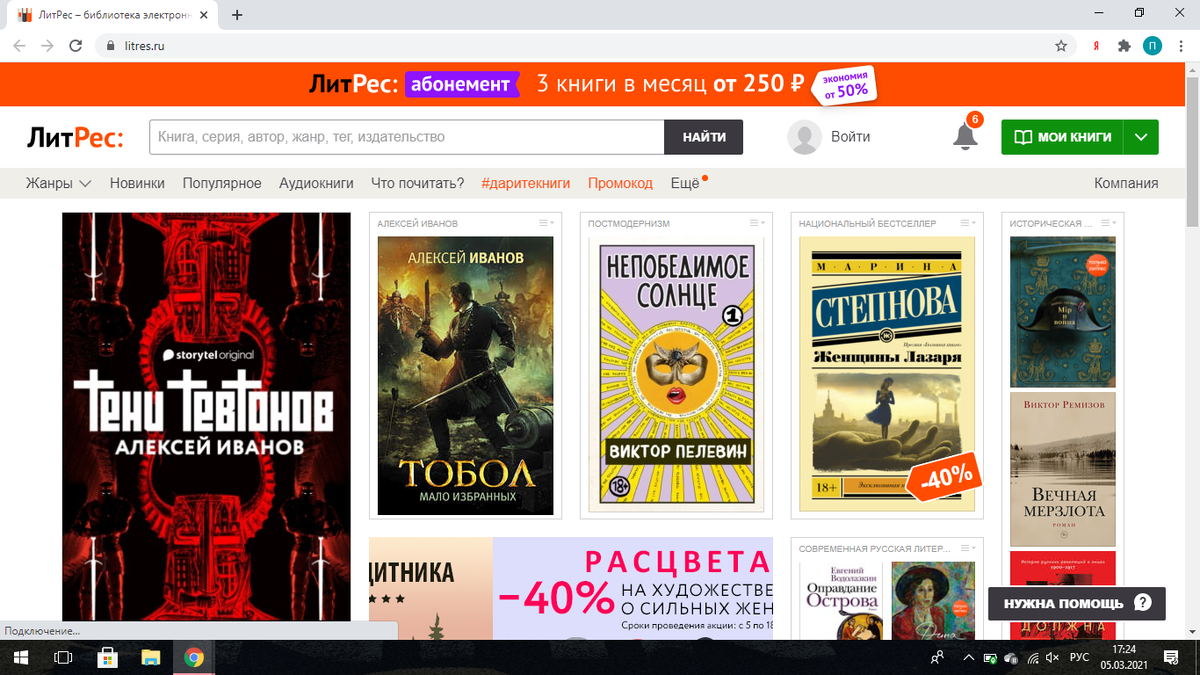
Task: Click the НАЙТИ search button
Action: 704,137
